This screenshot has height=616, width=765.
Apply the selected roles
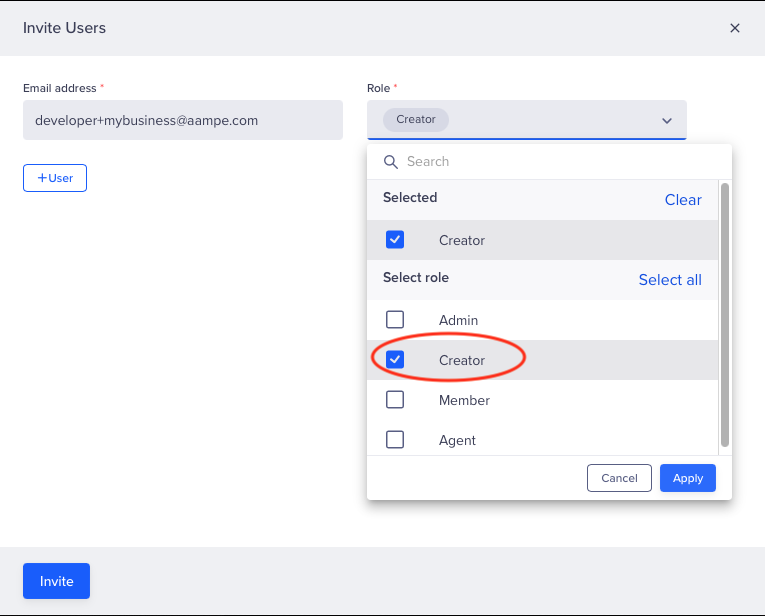pos(688,478)
